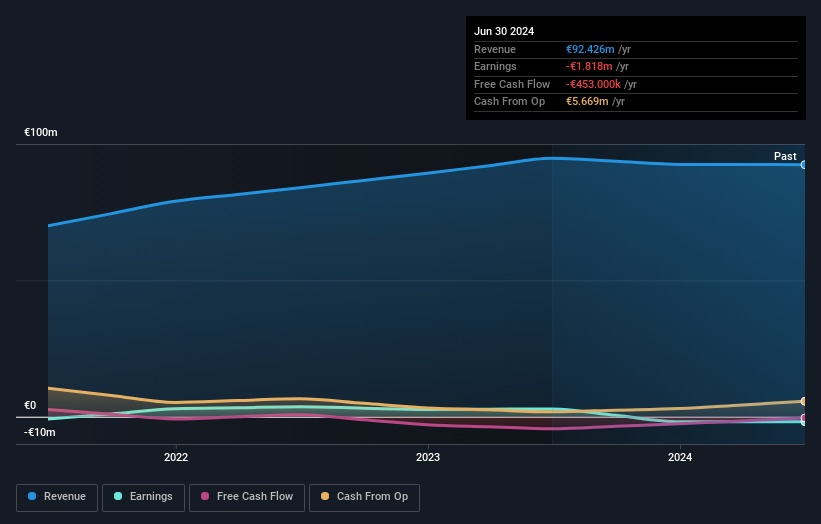This screenshot has width=821, height=524.
Task: Click the Free Cash Flow value -€453.000k
Action: [593, 84]
